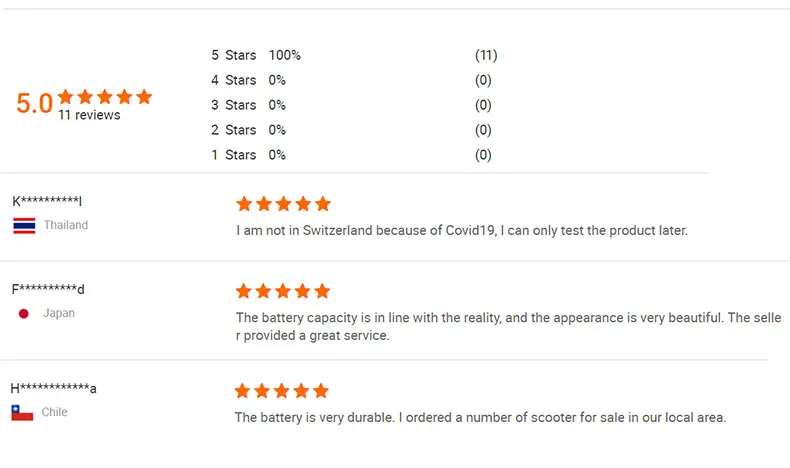Click the five stars on Japan review
The height and width of the screenshot is (468, 790).
283,291
